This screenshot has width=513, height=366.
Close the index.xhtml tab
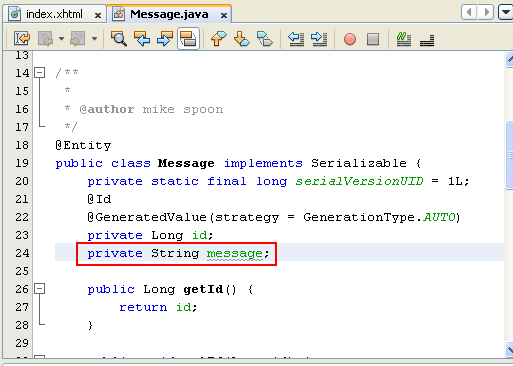(x=98, y=15)
